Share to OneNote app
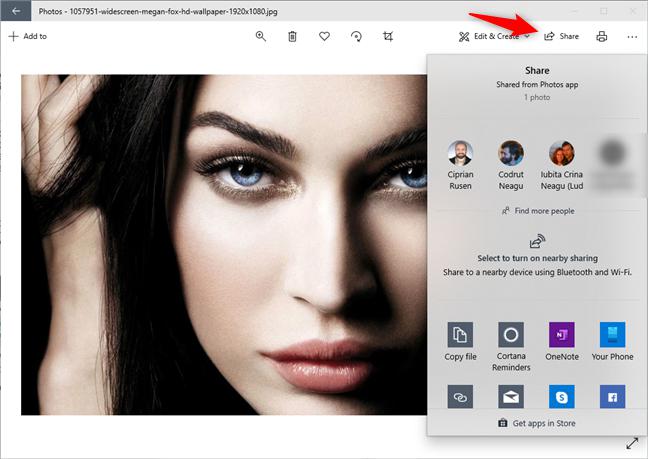Viewport: 648px width, 459px height. coord(561,342)
